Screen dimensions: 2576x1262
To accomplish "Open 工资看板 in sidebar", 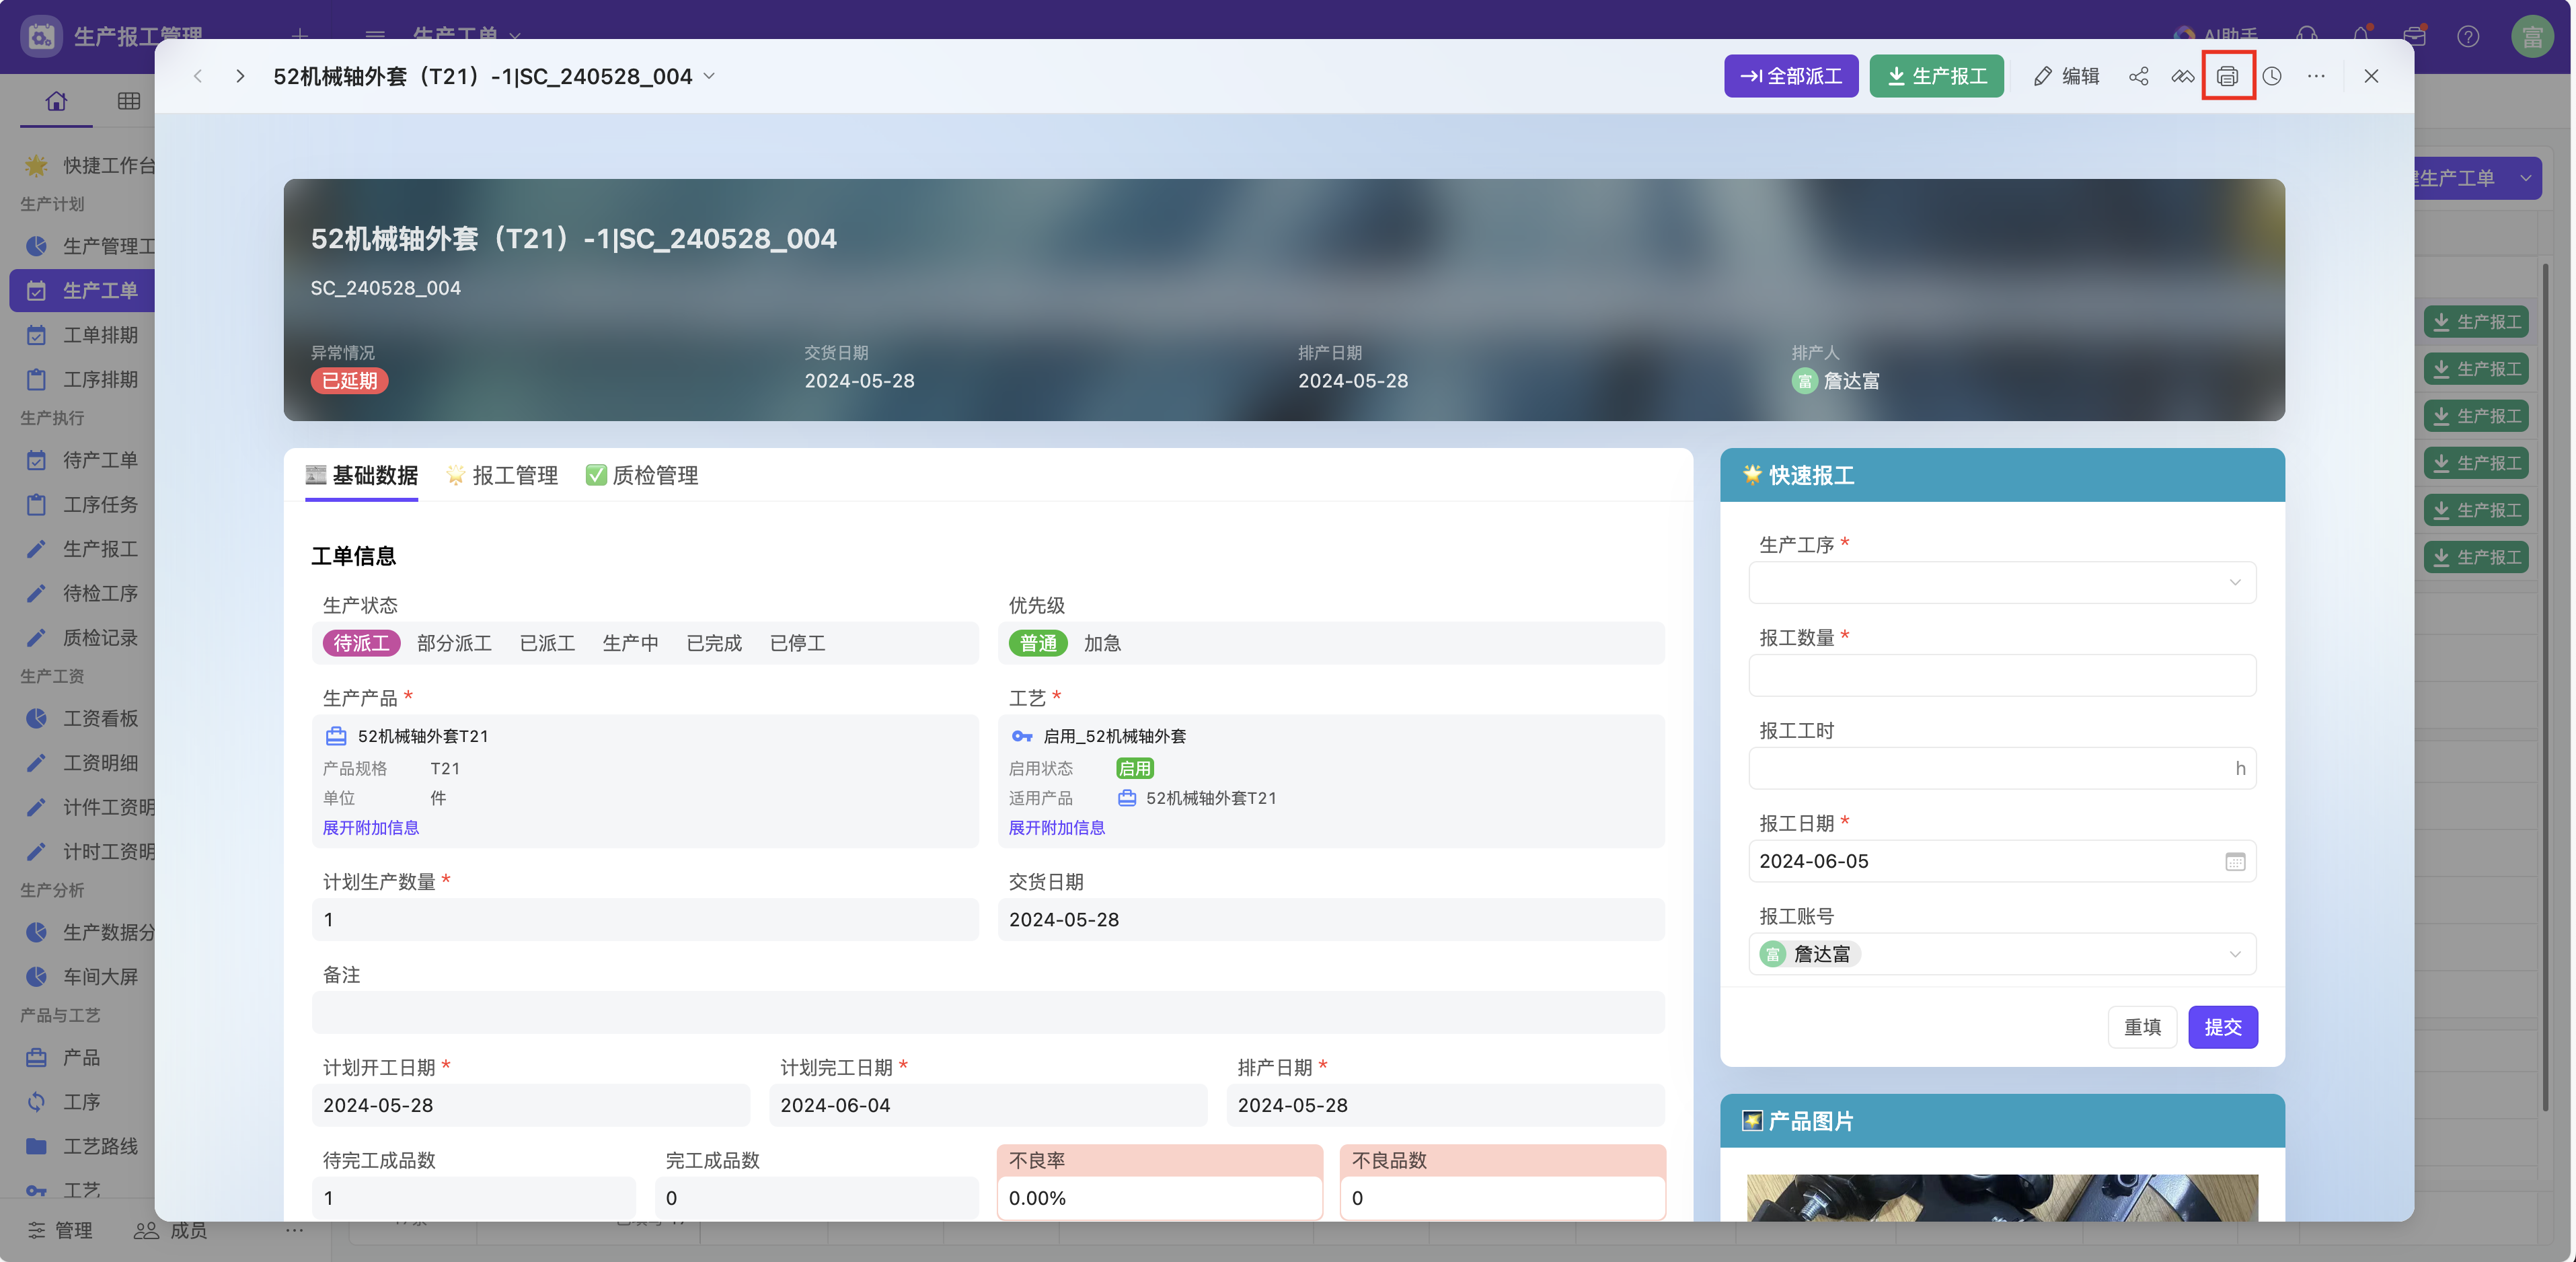I will 82,718.
